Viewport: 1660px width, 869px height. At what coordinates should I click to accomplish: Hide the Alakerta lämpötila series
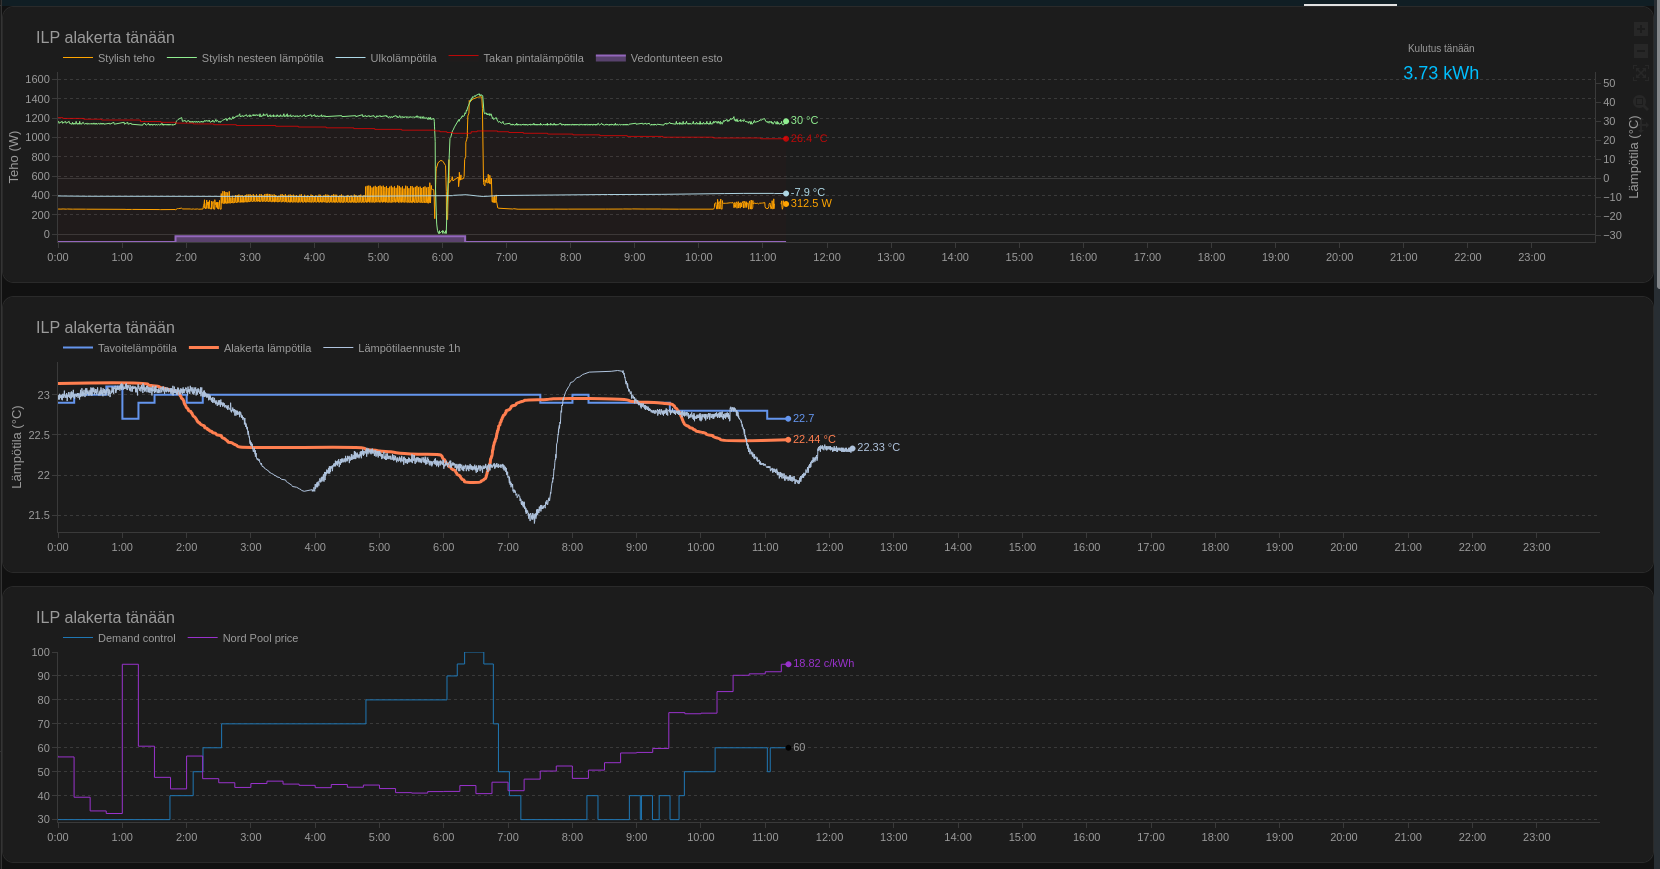[x=266, y=348]
